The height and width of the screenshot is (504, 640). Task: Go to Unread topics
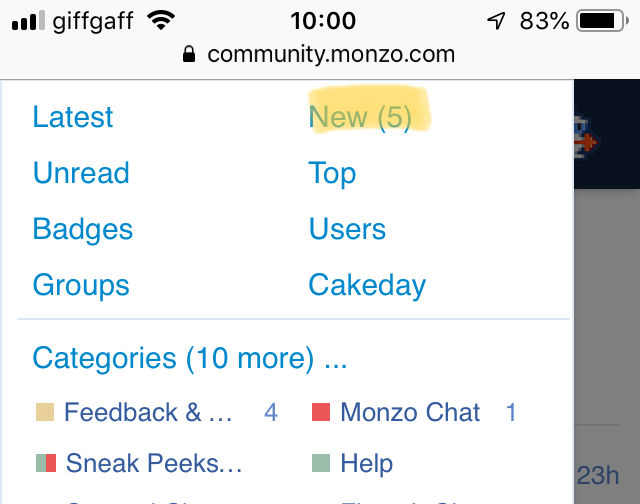[81, 173]
